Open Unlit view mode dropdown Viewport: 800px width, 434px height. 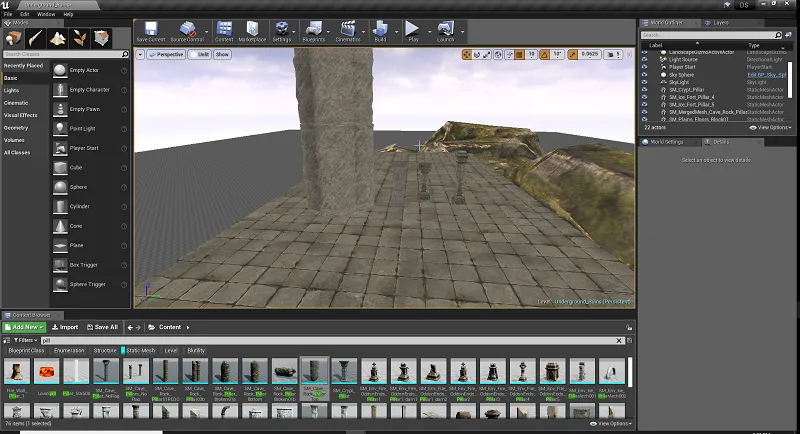(199, 55)
